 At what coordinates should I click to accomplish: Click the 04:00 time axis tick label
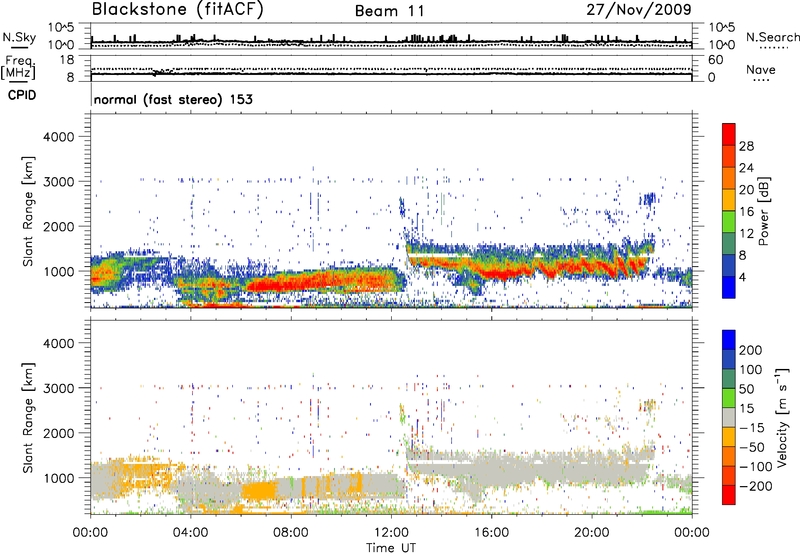(191, 533)
